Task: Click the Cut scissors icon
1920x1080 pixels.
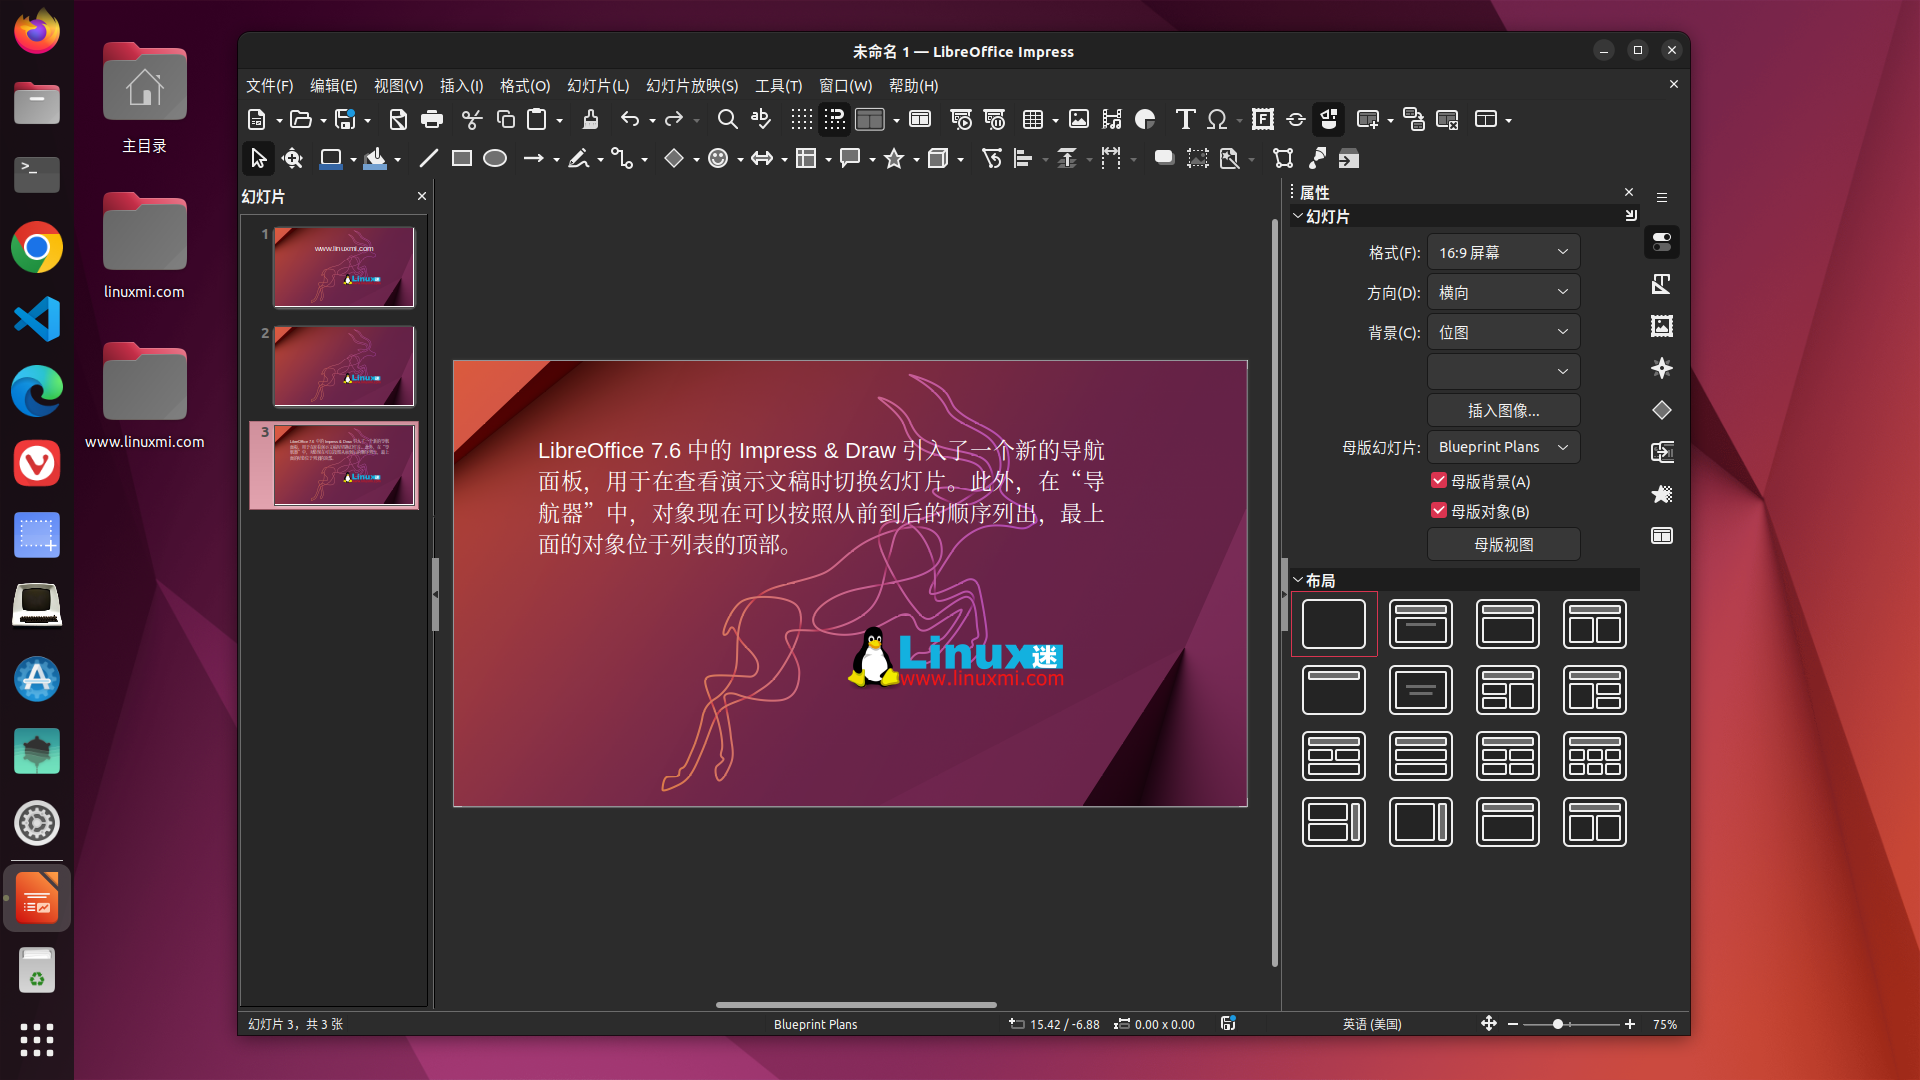Action: pos(472,120)
